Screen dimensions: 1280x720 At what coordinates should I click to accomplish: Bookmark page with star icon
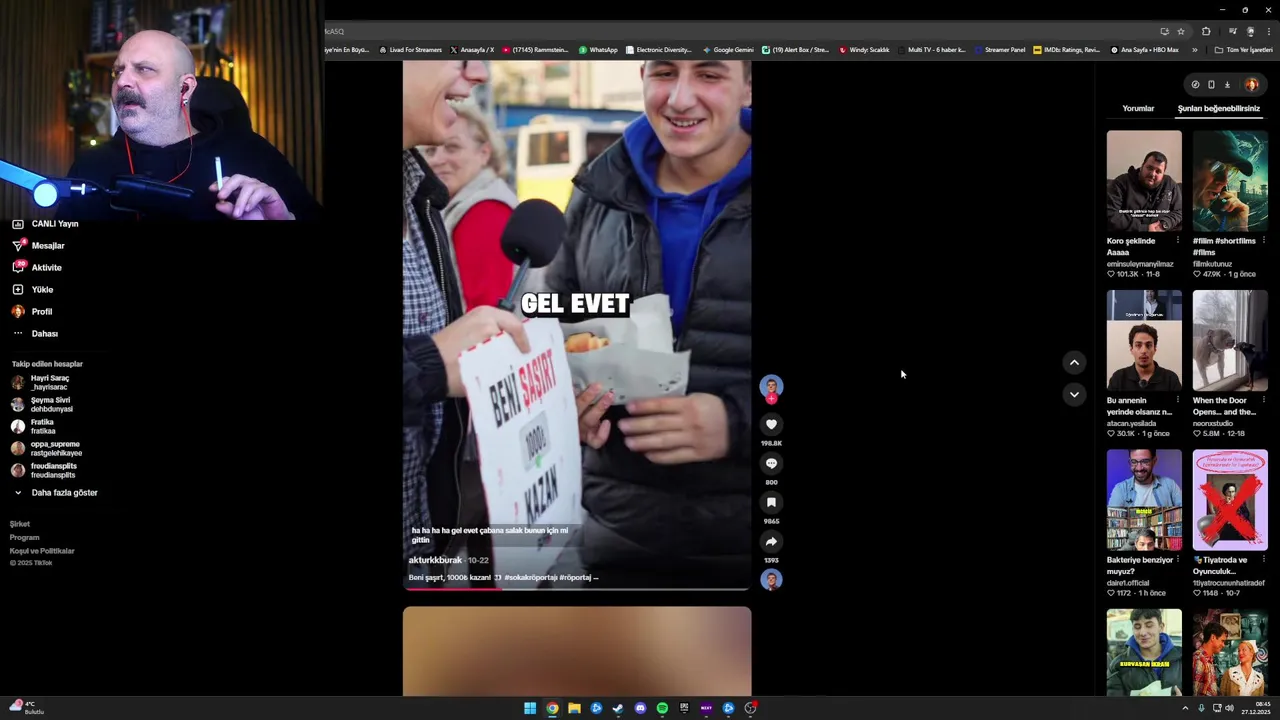[1181, 31]
